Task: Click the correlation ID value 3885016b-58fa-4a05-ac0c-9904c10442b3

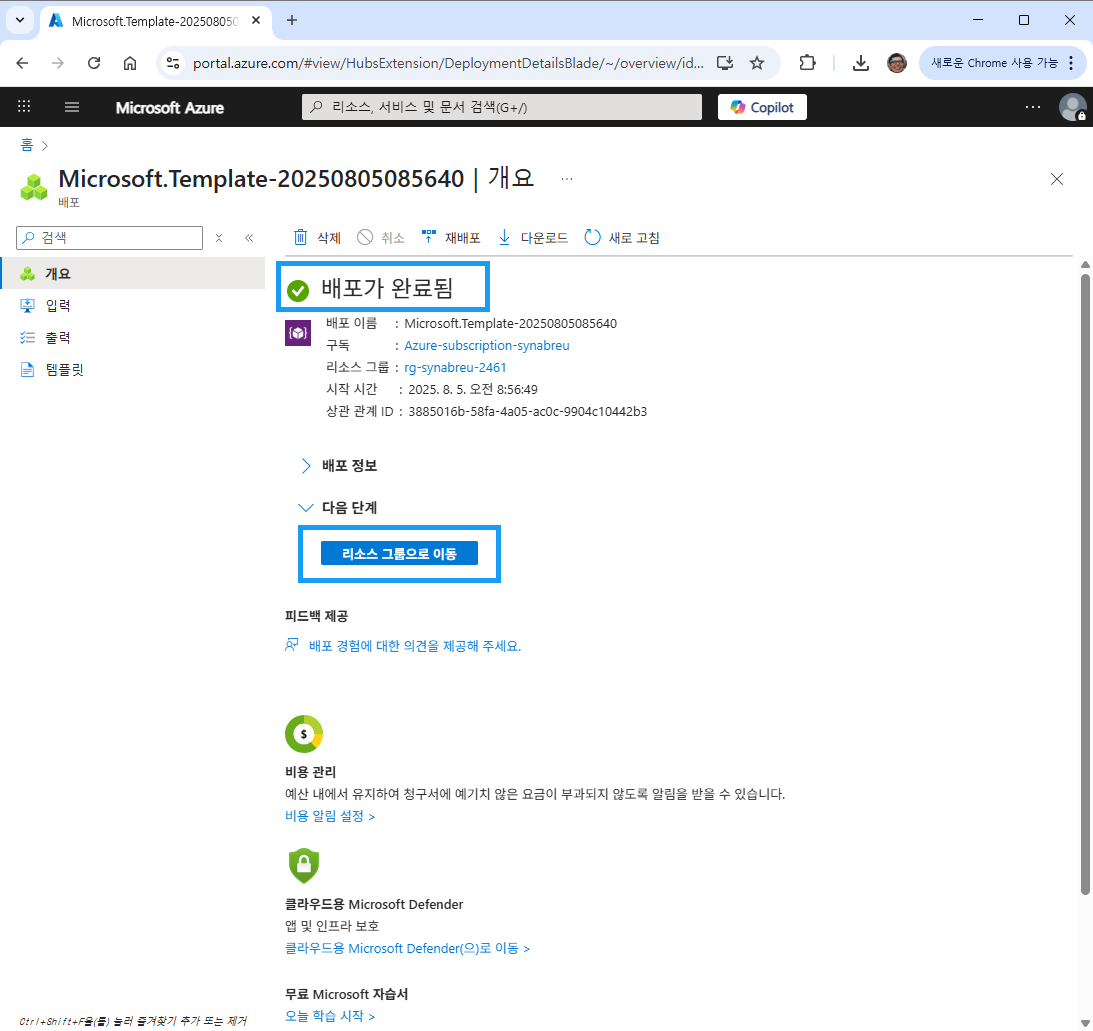Action: [528, 412]
